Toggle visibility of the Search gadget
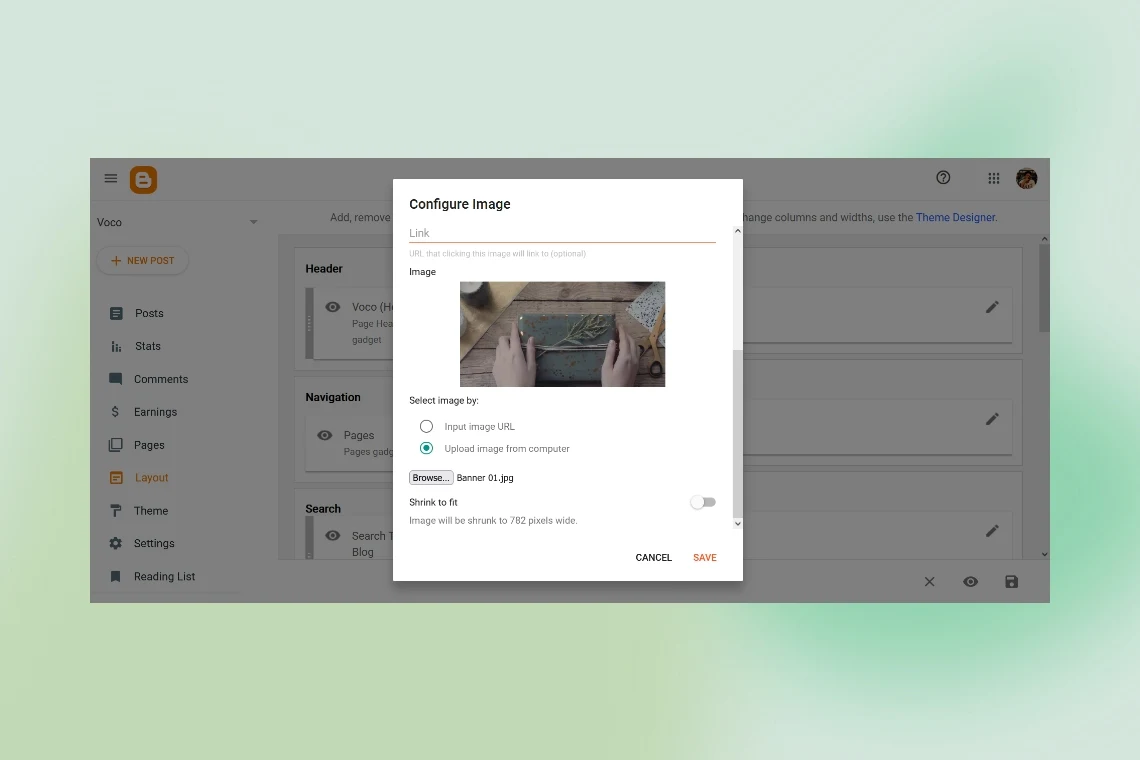This screenshot has width=1140, height=760. [x=332, y=535]
